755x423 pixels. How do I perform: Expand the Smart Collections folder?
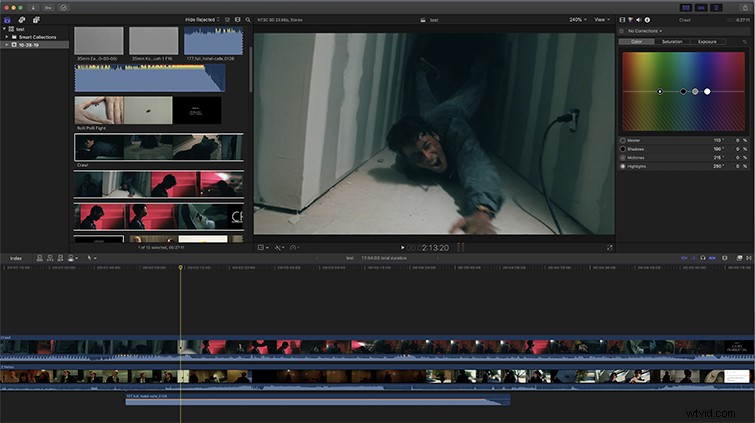7,37
